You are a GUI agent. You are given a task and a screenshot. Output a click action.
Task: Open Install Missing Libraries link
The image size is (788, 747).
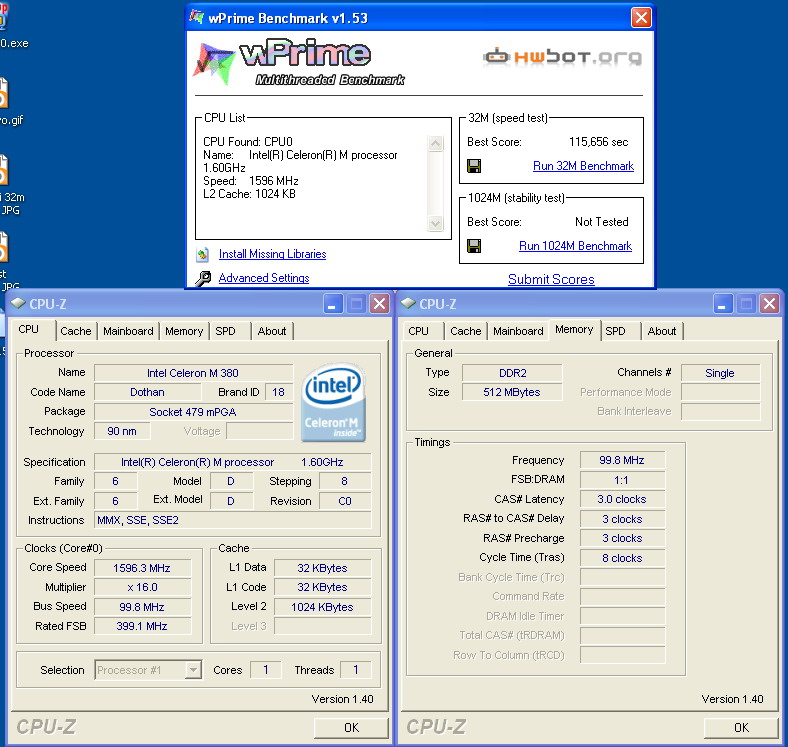[272, 254]
